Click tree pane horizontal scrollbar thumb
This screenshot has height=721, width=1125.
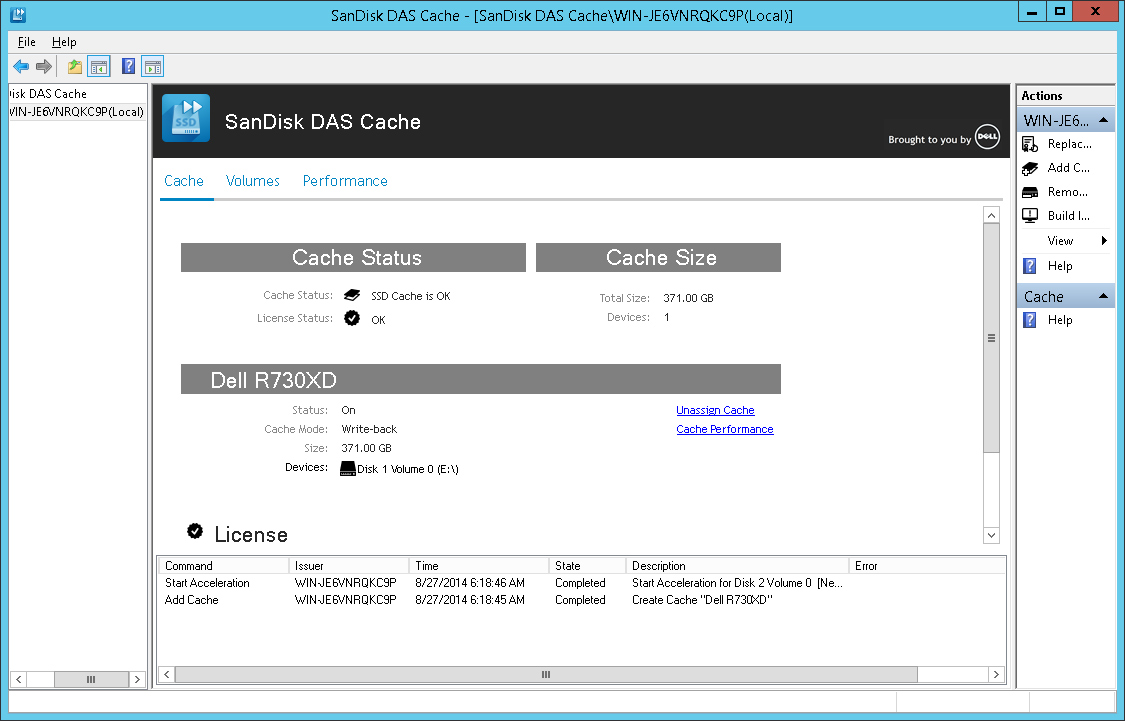click(x=91, y=679)
